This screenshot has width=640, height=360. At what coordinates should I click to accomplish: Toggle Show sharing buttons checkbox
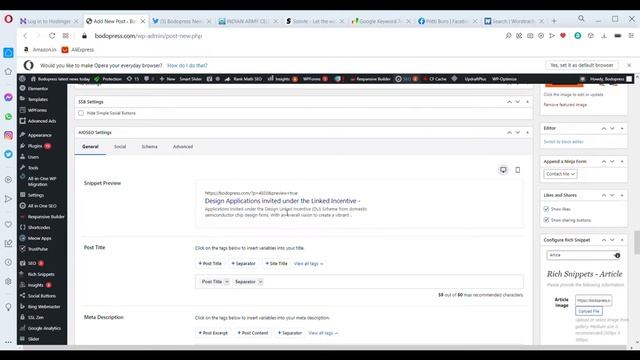click(546, 220)
